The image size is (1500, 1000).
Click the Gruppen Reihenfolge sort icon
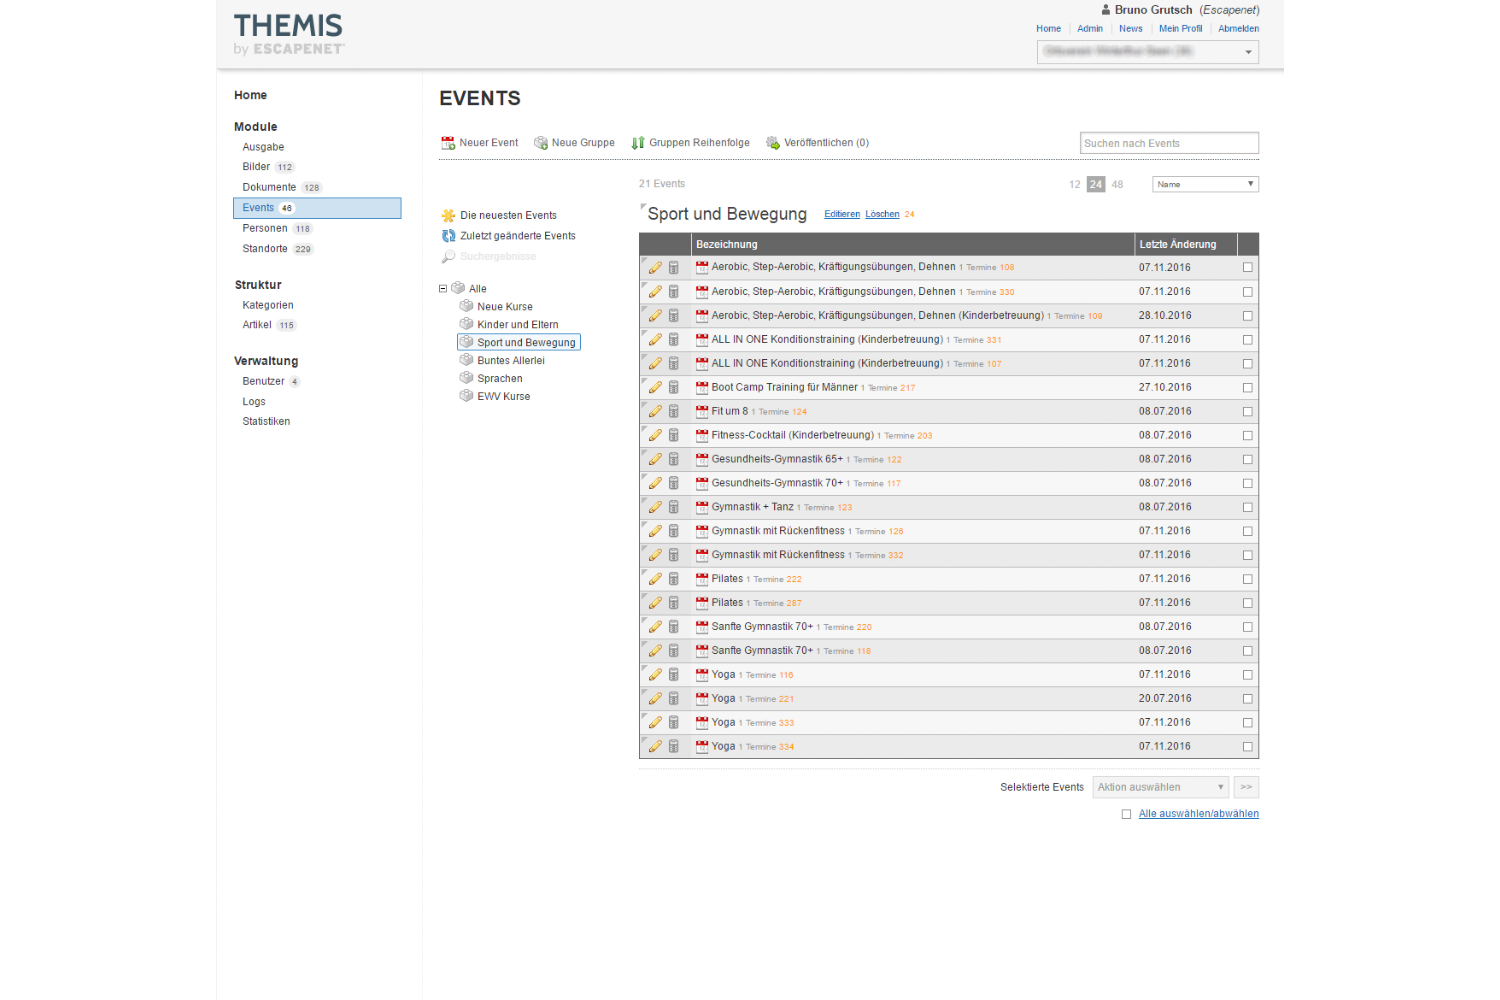638,143
